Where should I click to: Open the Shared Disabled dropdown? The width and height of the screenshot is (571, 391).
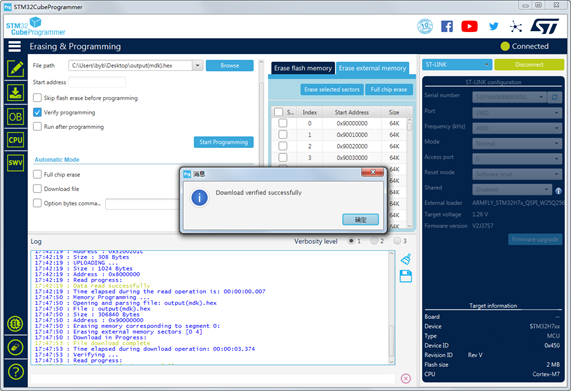pyautogui.click(x=512, y=189)
